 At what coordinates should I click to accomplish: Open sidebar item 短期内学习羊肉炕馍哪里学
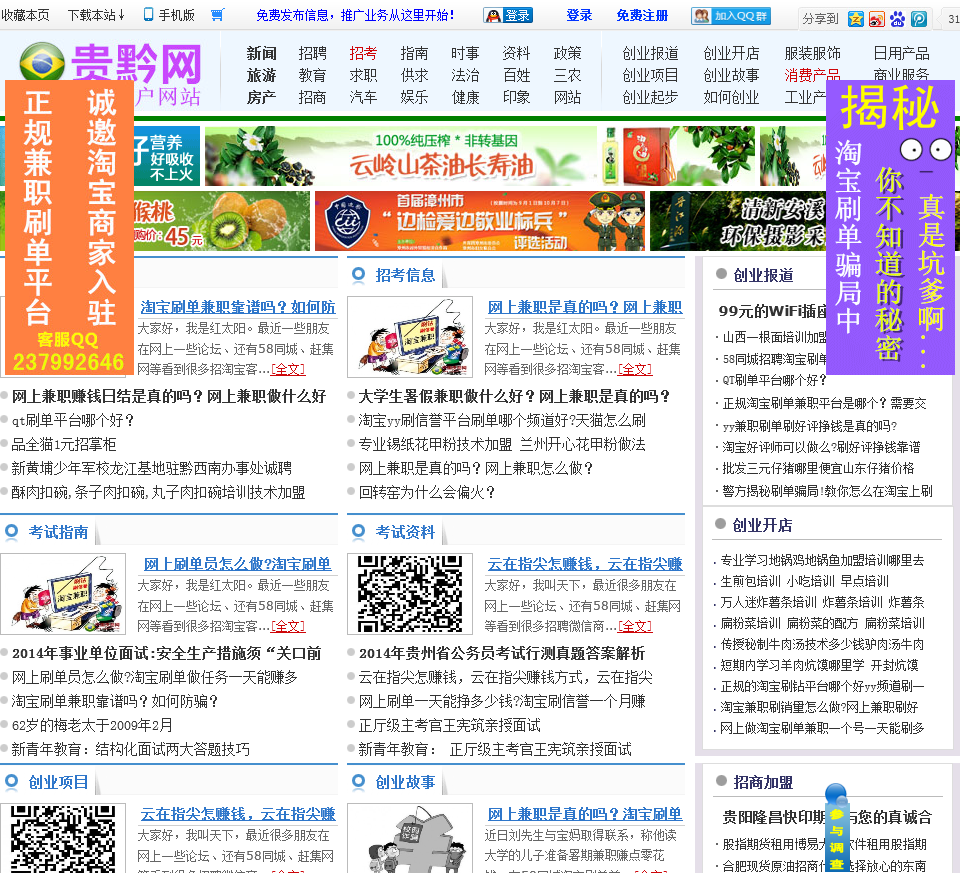pyautogui.click(x=817, y=665)
